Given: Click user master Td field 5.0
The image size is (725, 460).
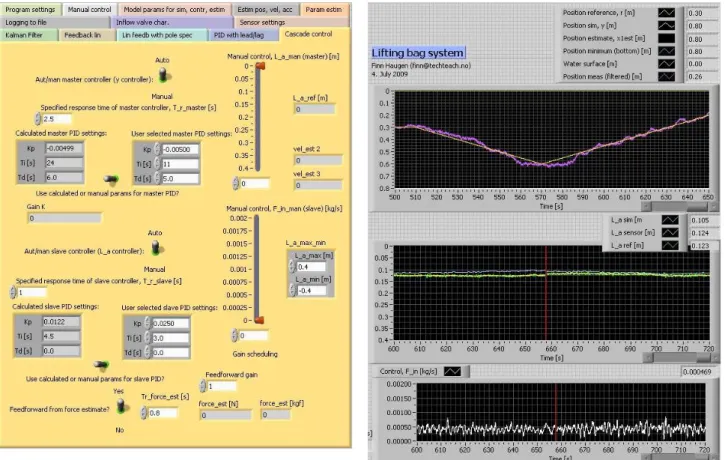Looking at the screenshot, I should tap(180, 178).
